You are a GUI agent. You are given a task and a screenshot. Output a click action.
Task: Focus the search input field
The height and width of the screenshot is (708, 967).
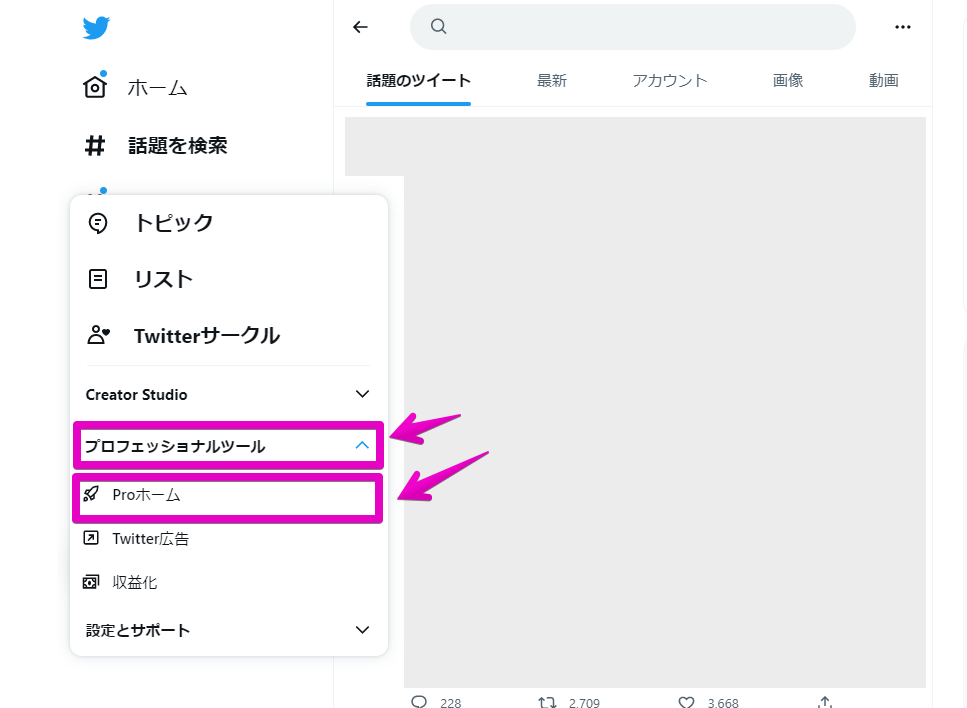(633, 27)
